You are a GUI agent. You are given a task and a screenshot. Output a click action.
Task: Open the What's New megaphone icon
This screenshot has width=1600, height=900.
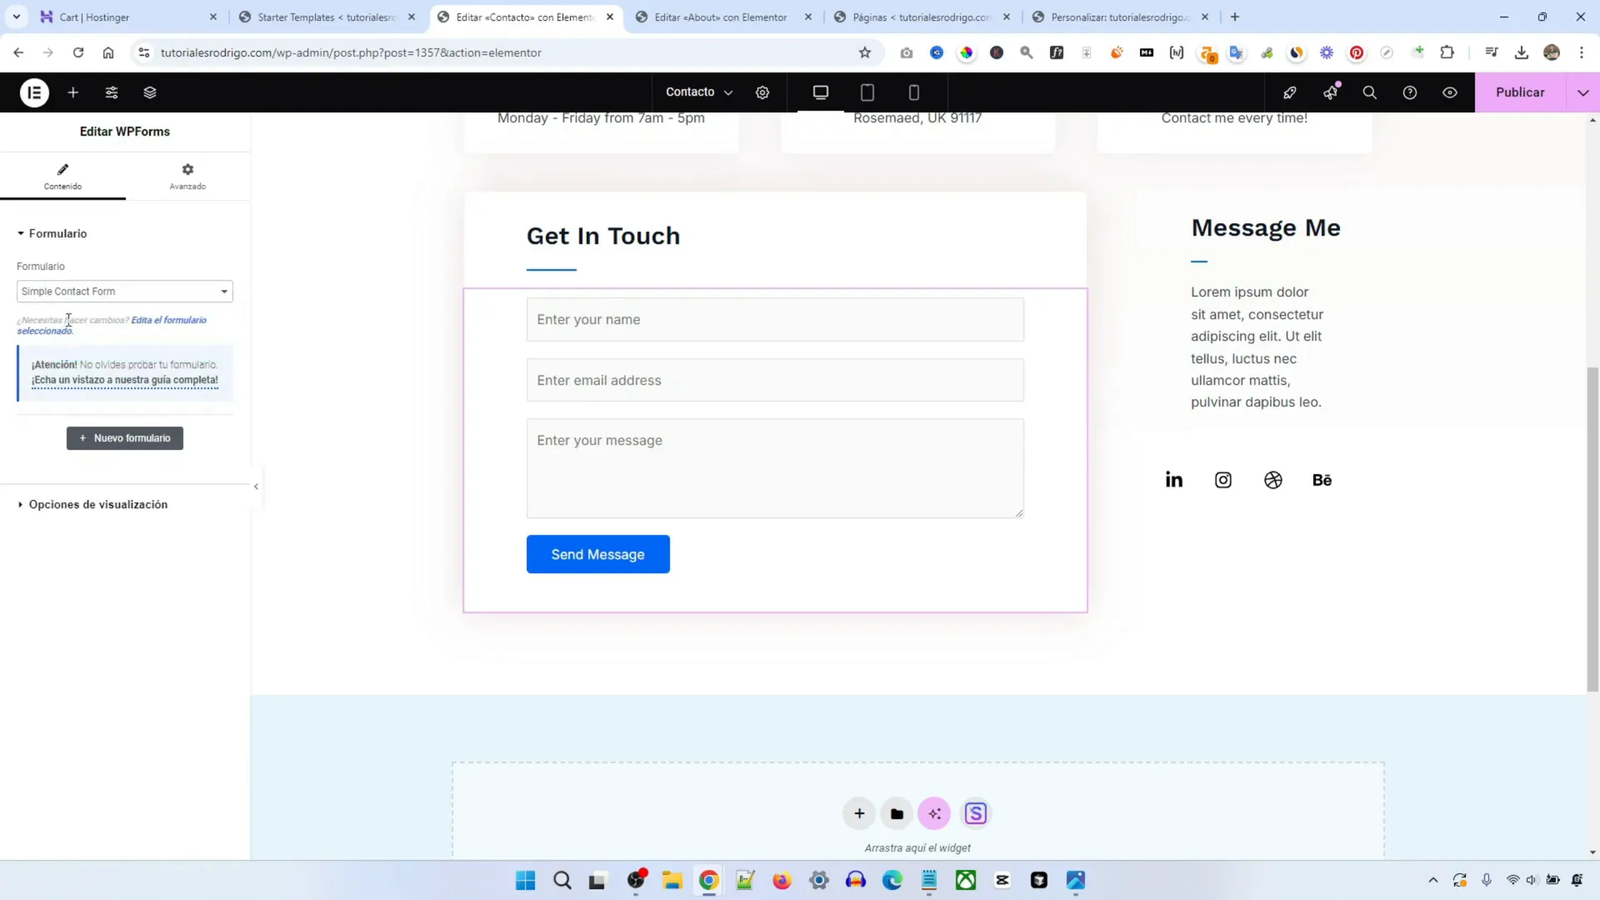coord(1329,92)
